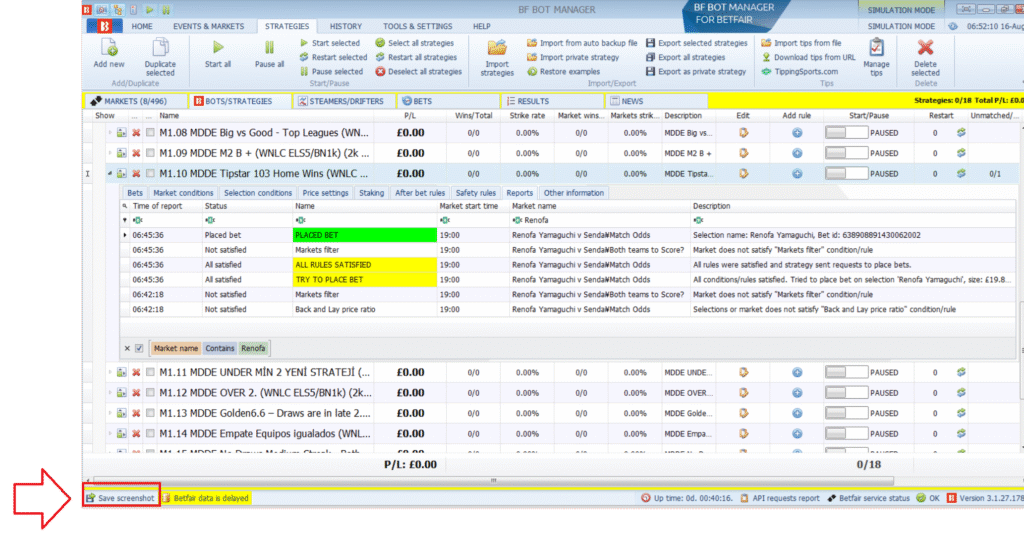Expand the M1.13 MDDE Golden6.6 row
Viewport: 1024px width, 535px height.
tap(110, 413)
